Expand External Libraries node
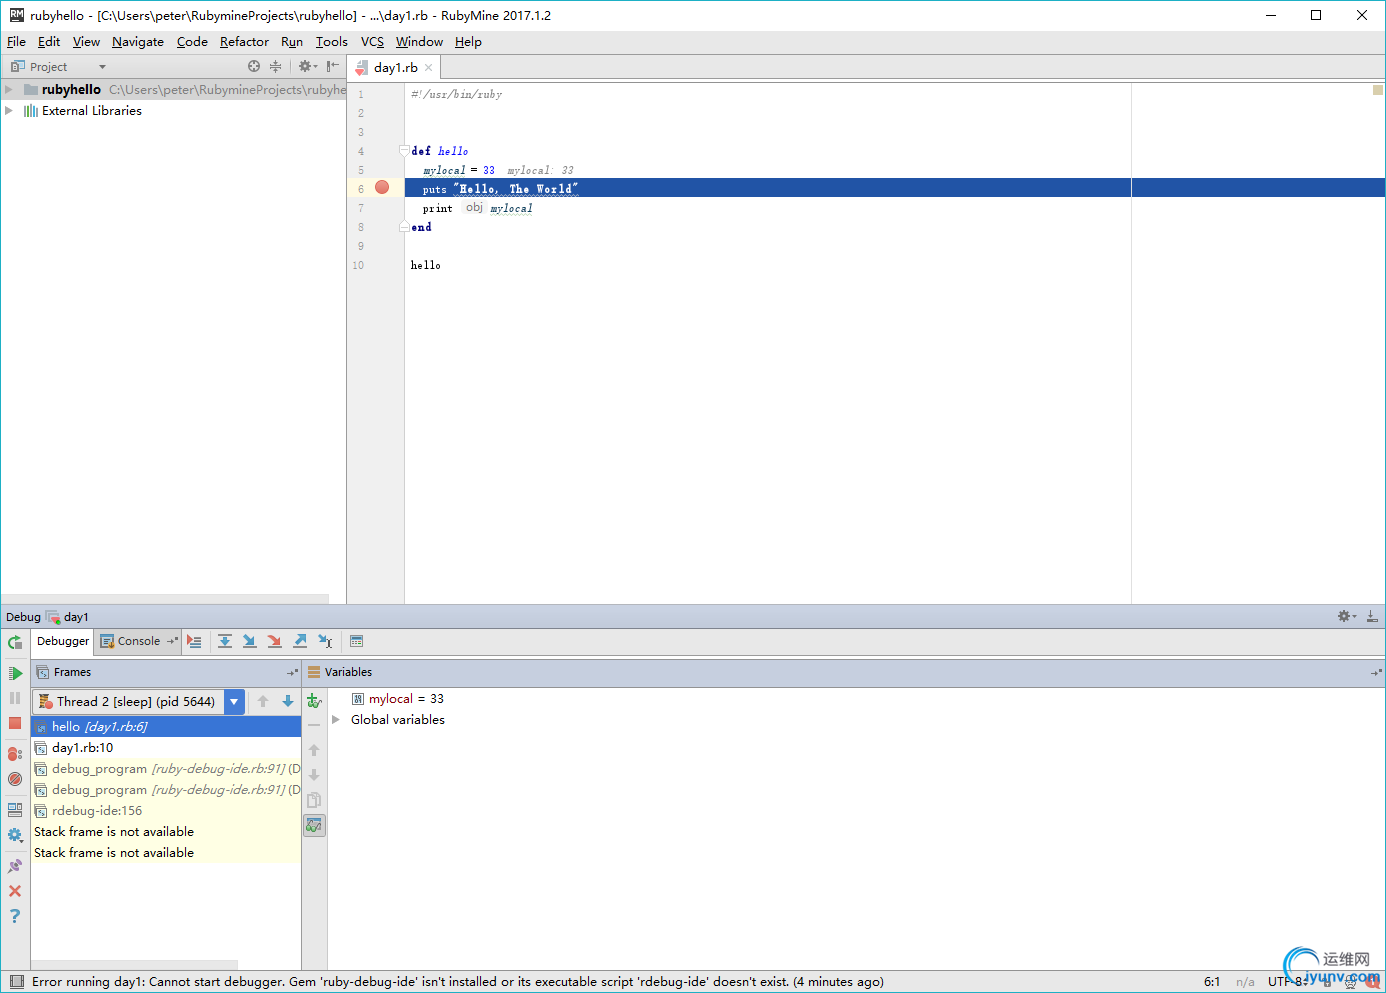Screen dimensions: 1386x993 (9, 111)
